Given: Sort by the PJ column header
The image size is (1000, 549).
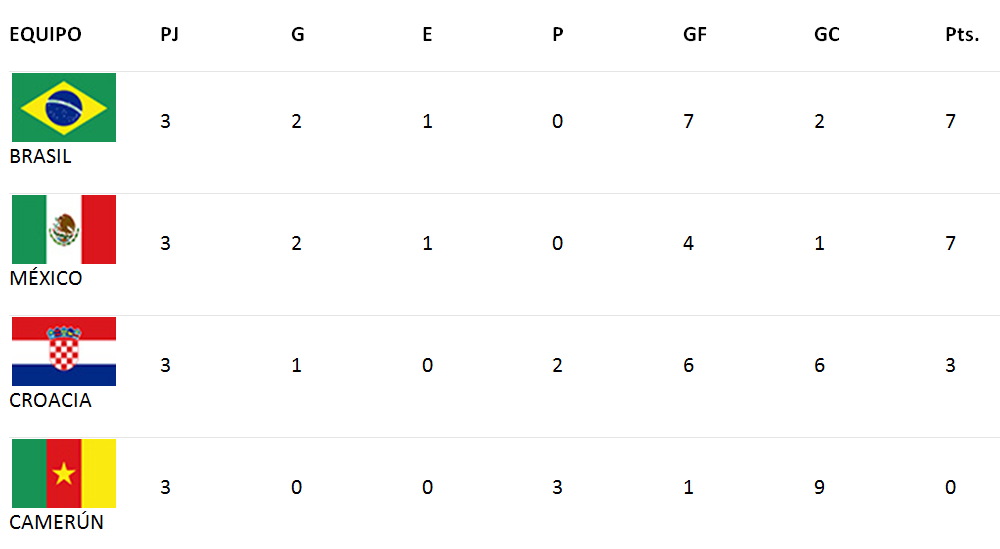Looking at the screenshot, I should pyautogui.click(x=169, y=34).
